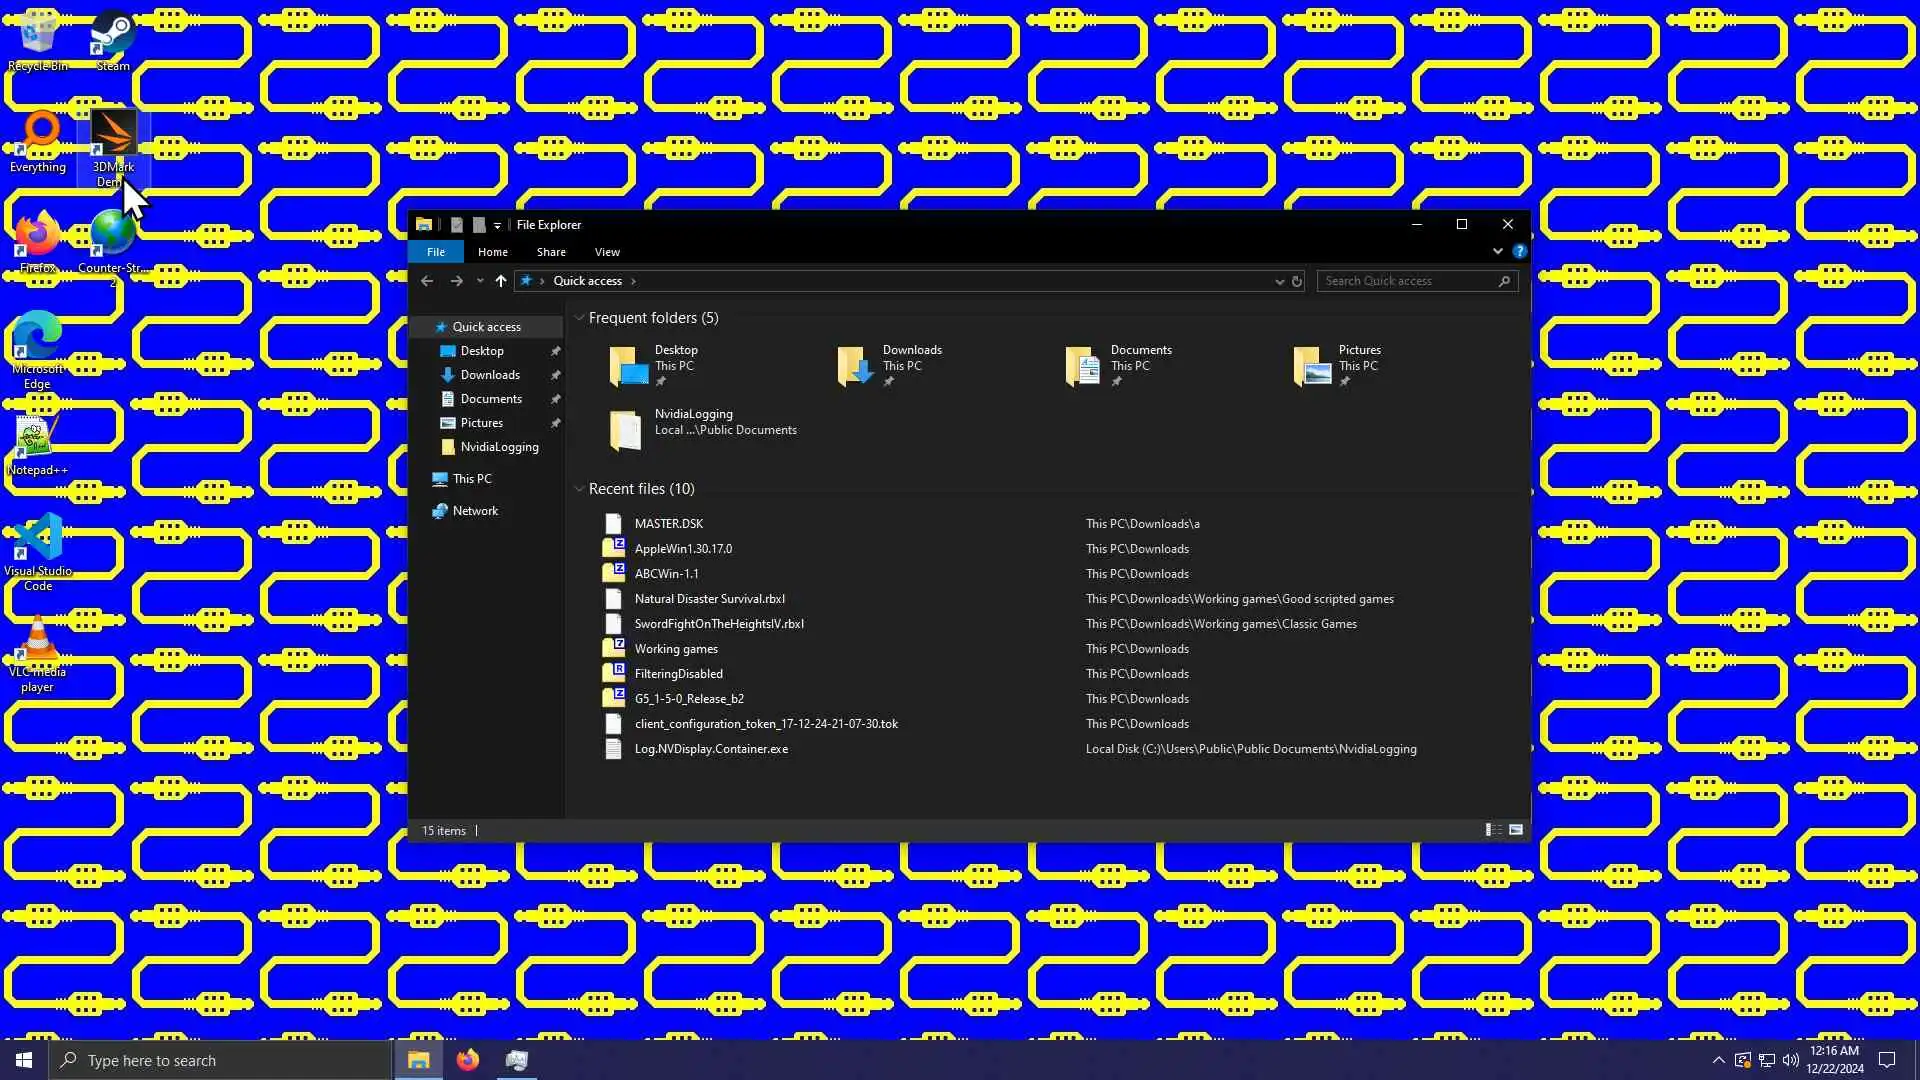This screenshot has height=1080, width=1920.
Task: Open the Customize Quick Access Toolbar dropdown
Action: point(497,226)
